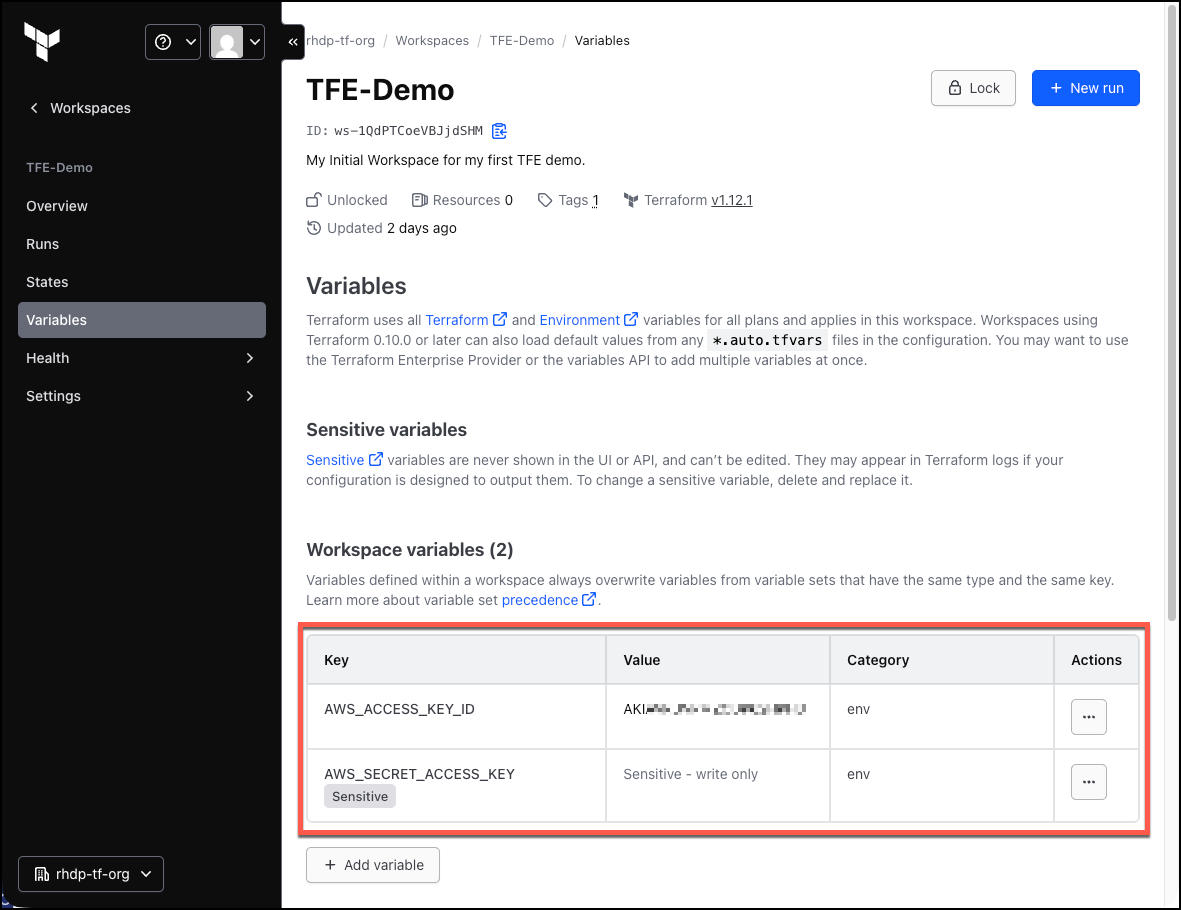Click the Unlocked padlock status icon
Image resolution: width=1181 pixels, height=910 pixels.
[313, 200]
